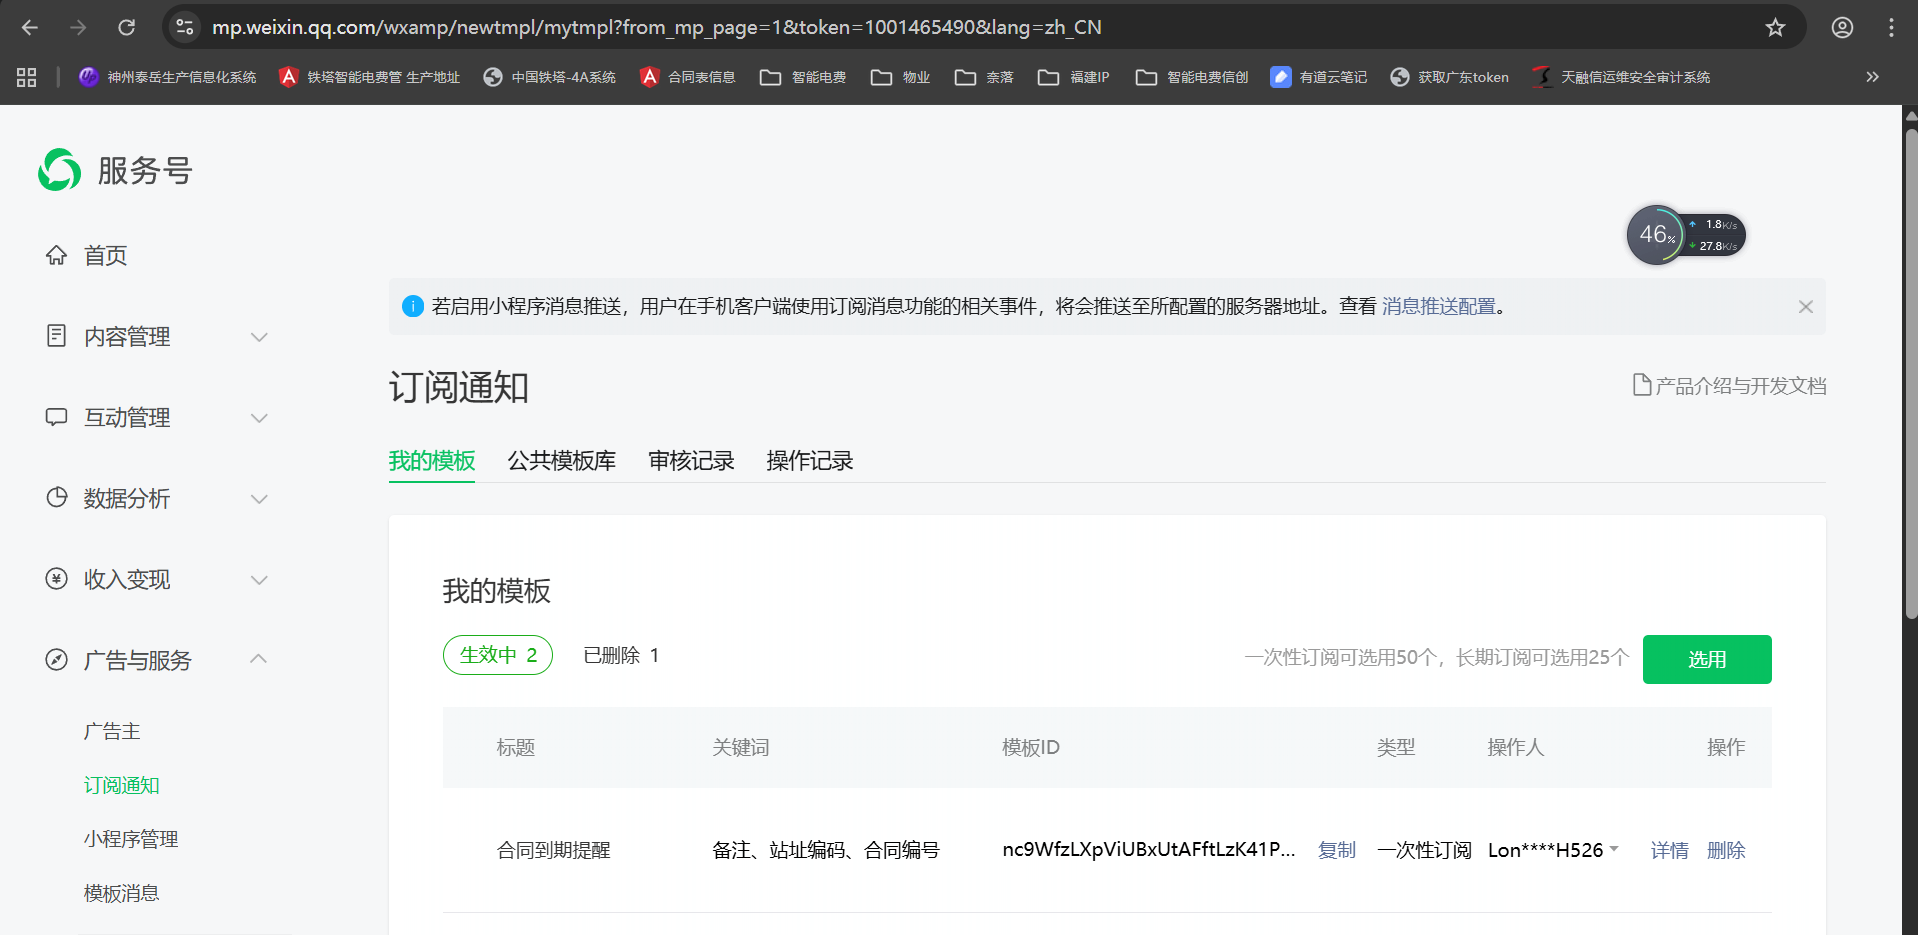This screenshot has width=1918, height=935.
Task: Click the page vertical scrollbar
Action: [1910, 375]
